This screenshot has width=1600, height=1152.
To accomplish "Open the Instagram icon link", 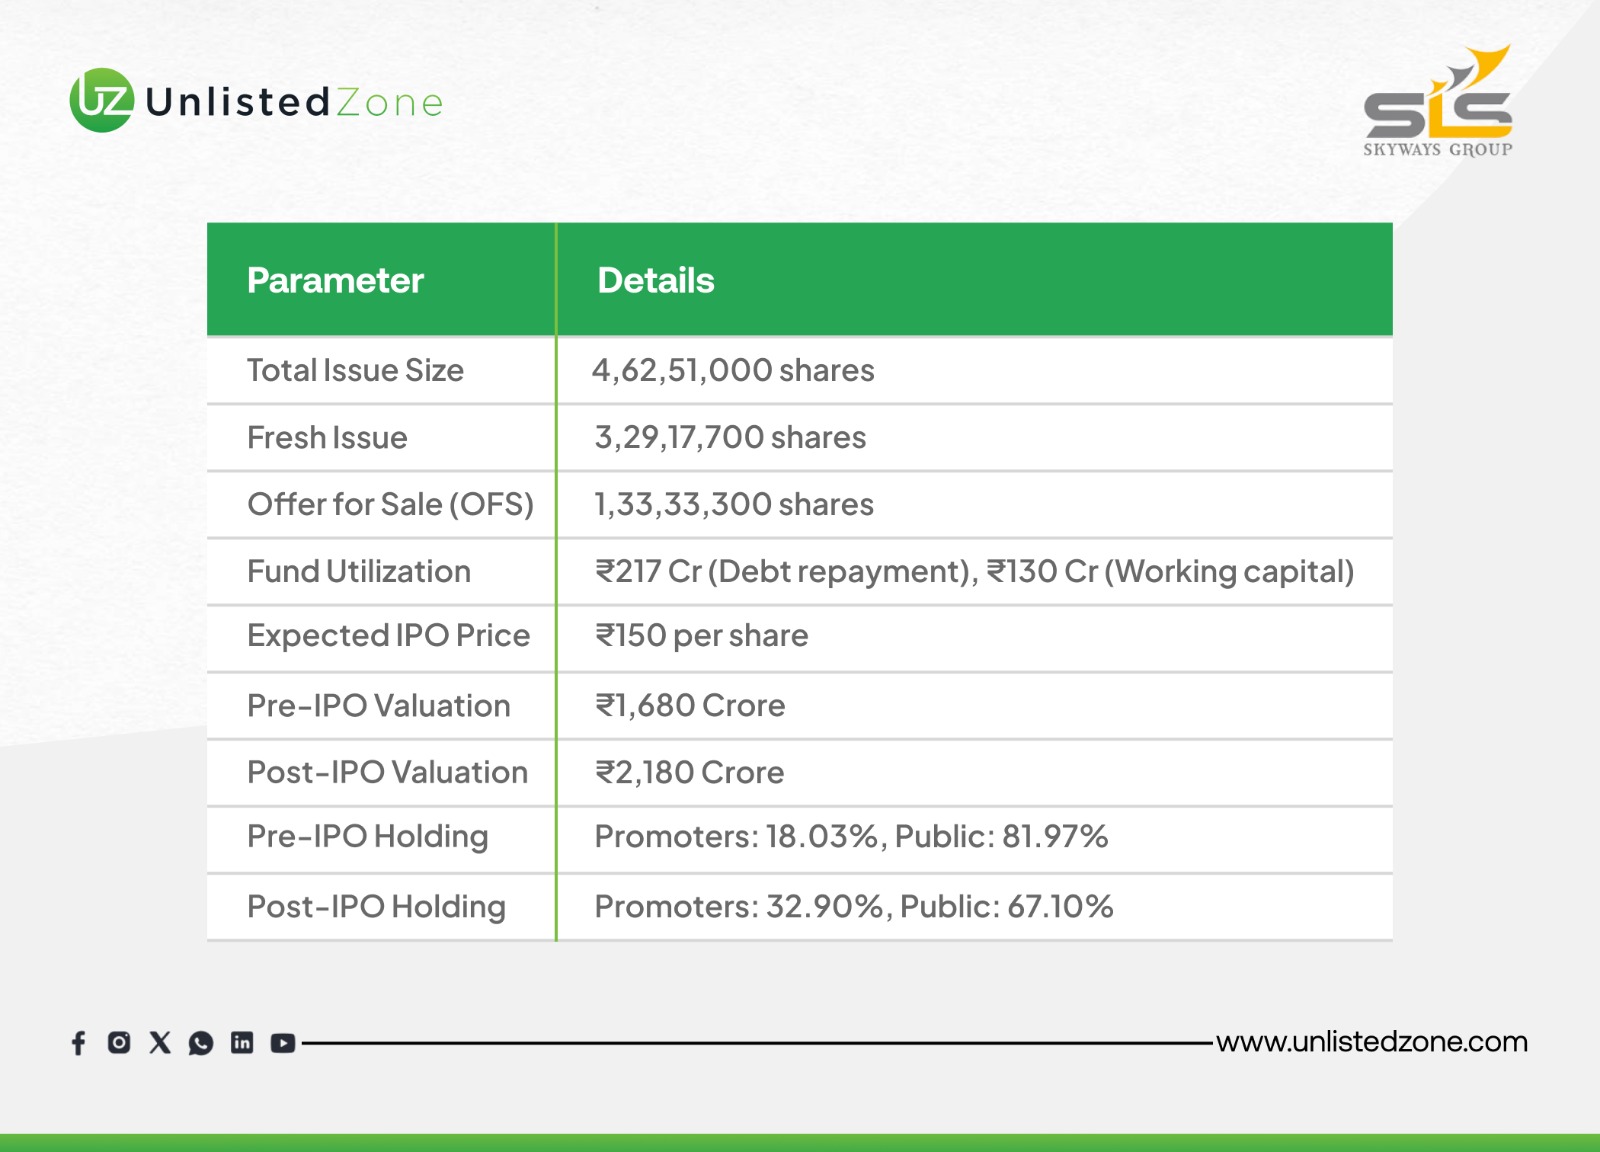I will coord(119,1043).
